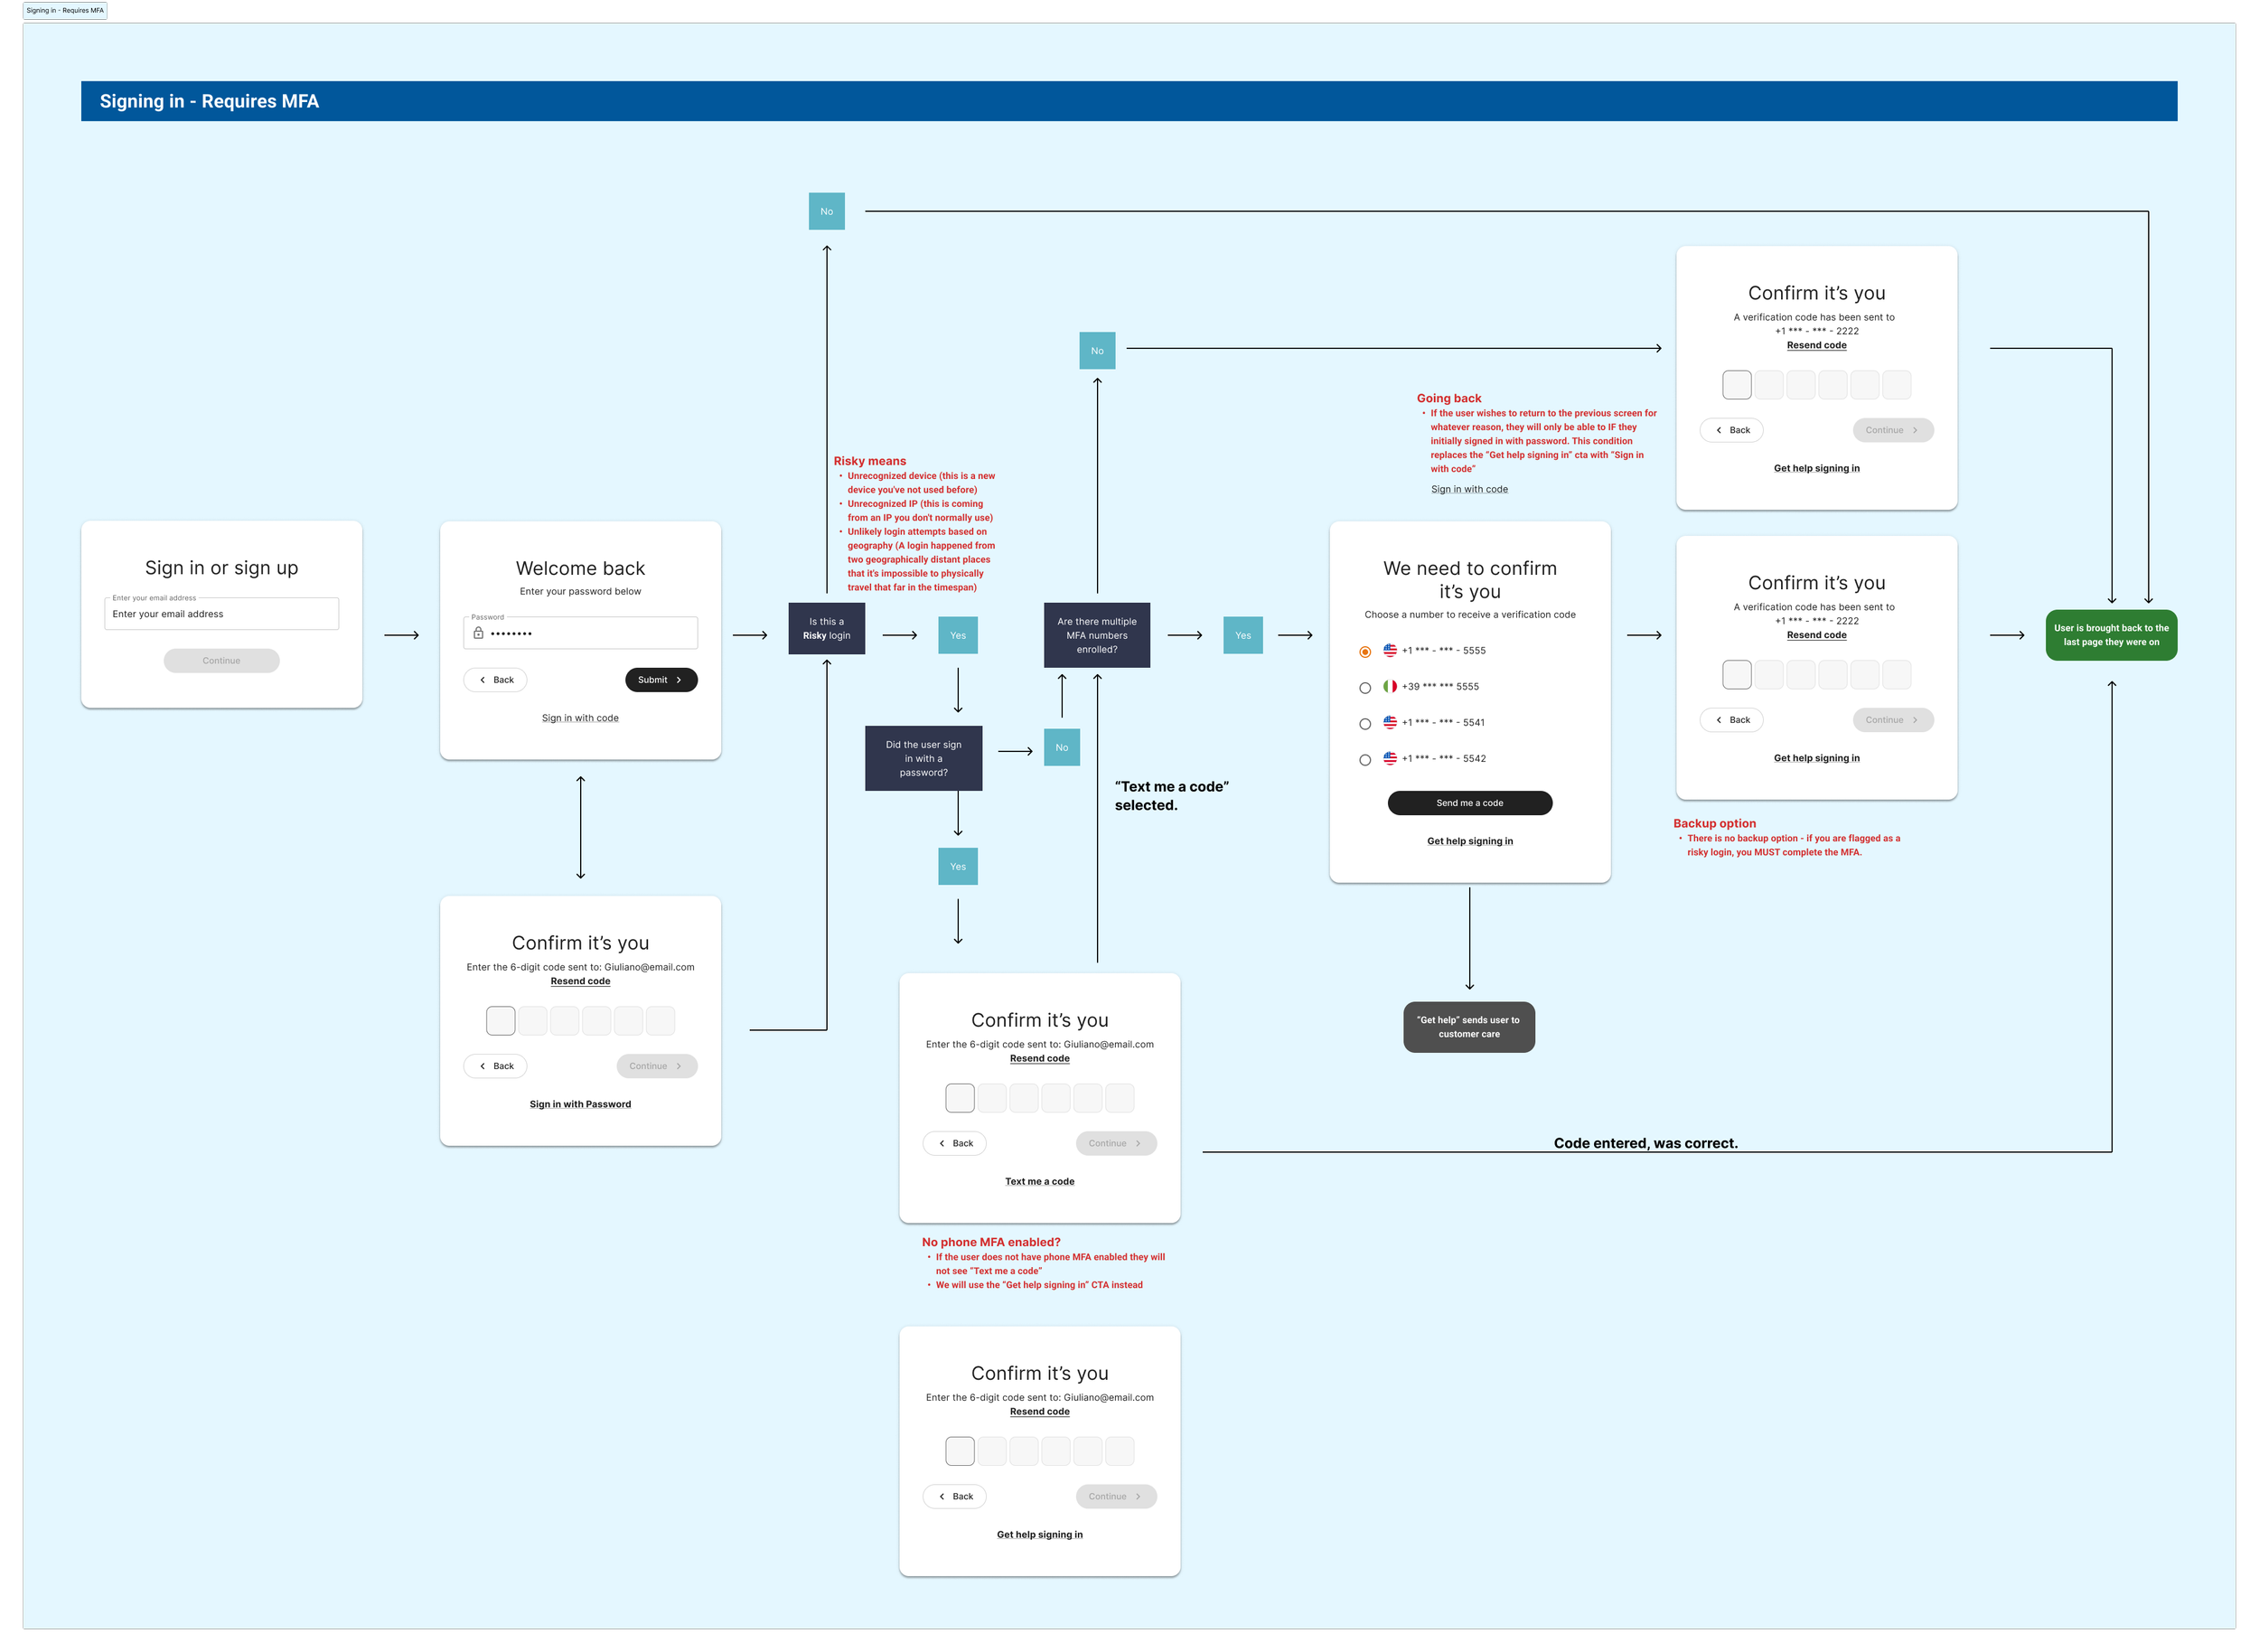Click 'Get help signing in' in the bottom email card

pyautogui.click(x=1039, y=1534)
